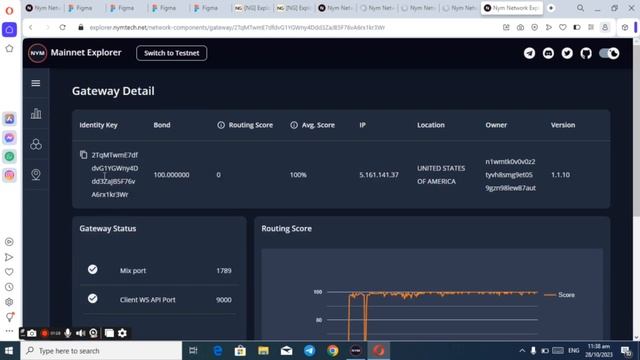Select the Avg. Score value 100%
640x360 pixels.
[x=298, y=175]
